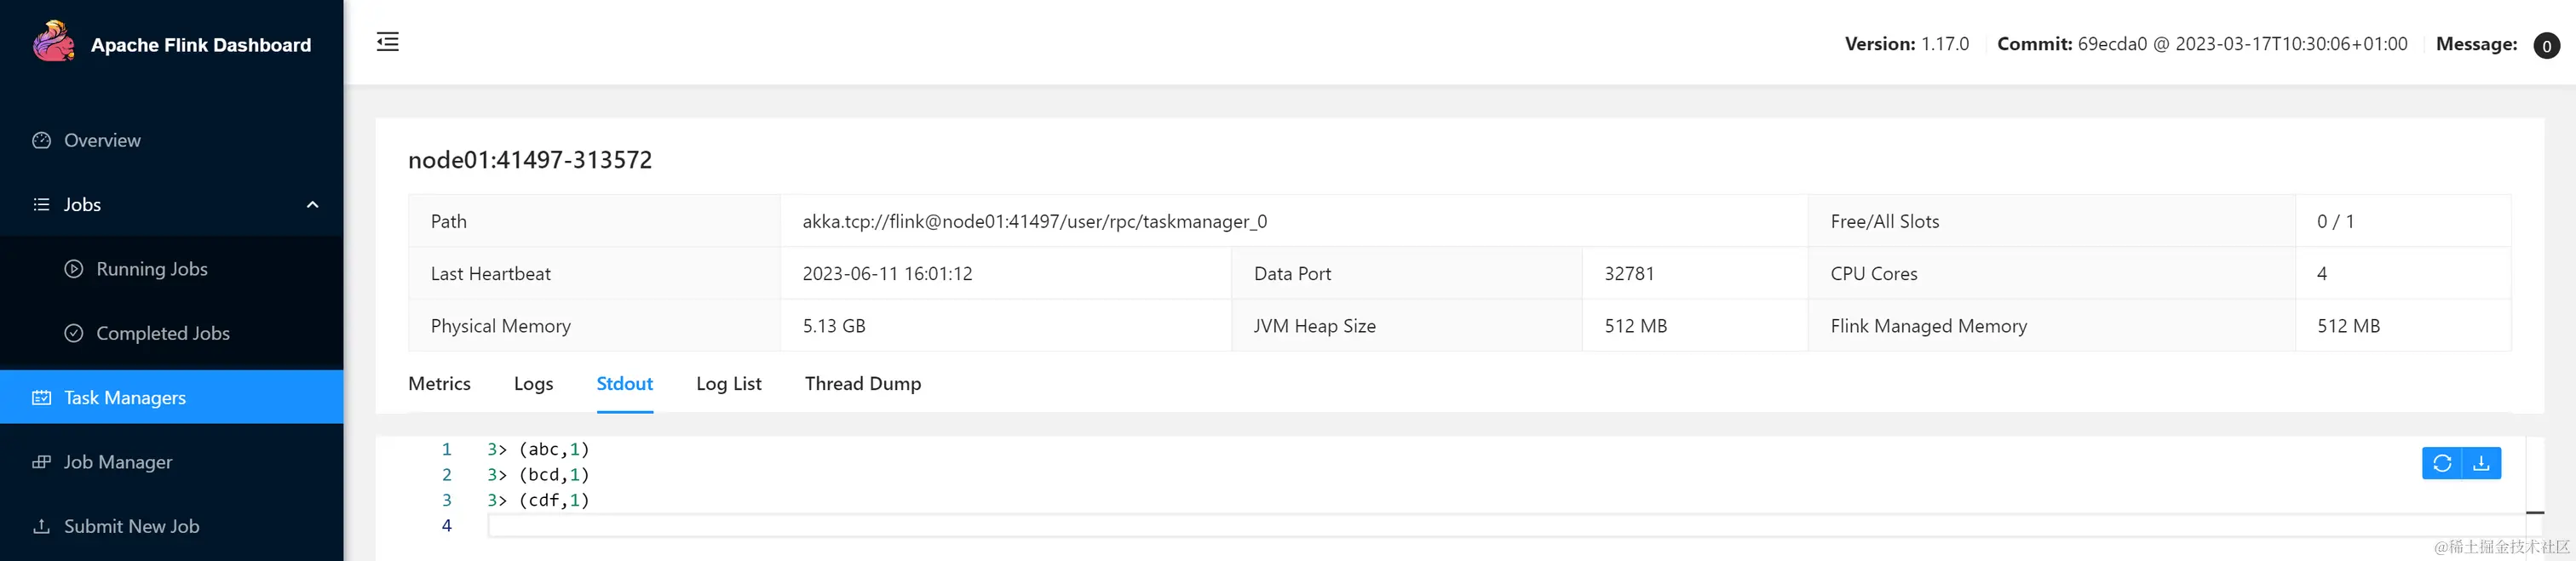Screen dimensions: 2576x561
Task: Click the Submit New Job upload icon
Action: pyautogui.click(x=41, y=526)
